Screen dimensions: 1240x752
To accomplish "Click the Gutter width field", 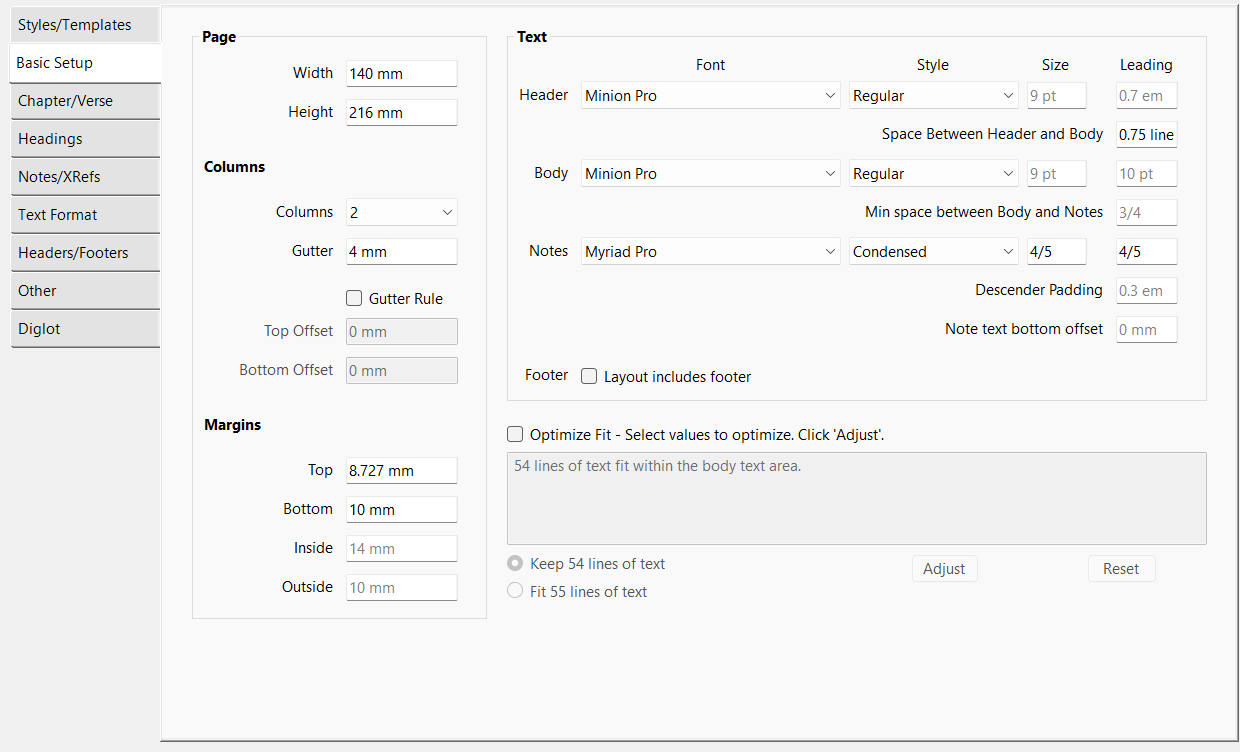I will point(401,252).
